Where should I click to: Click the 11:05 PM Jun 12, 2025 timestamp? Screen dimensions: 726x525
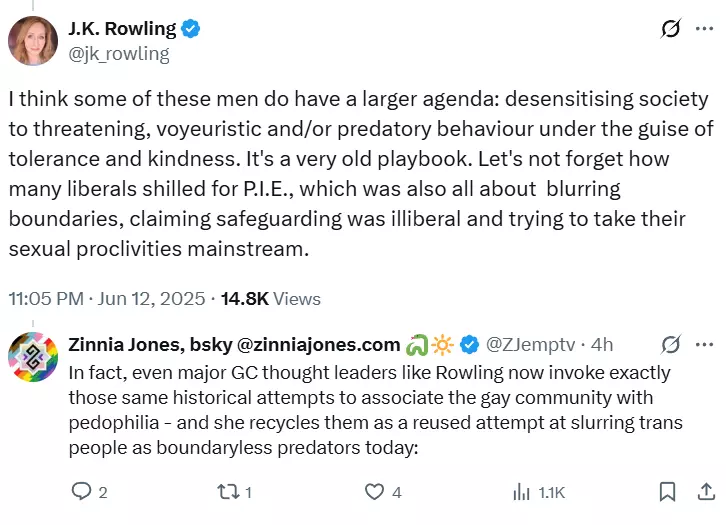(106, 299)
